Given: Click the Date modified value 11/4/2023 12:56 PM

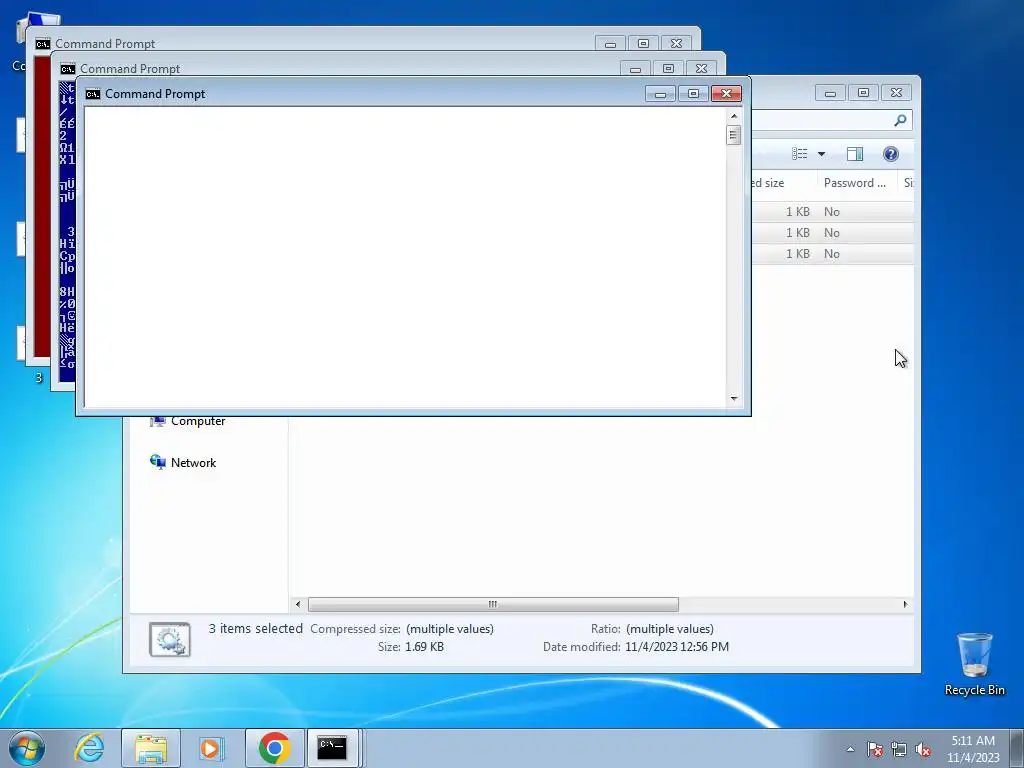Looking at the screenshot, I should tap(677, 647).
